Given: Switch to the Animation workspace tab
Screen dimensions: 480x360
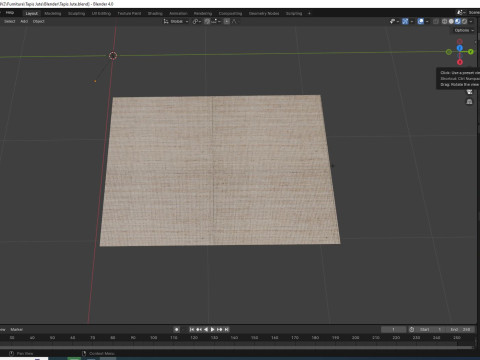Looking at the screenshot, I should (x=178, y=13).
